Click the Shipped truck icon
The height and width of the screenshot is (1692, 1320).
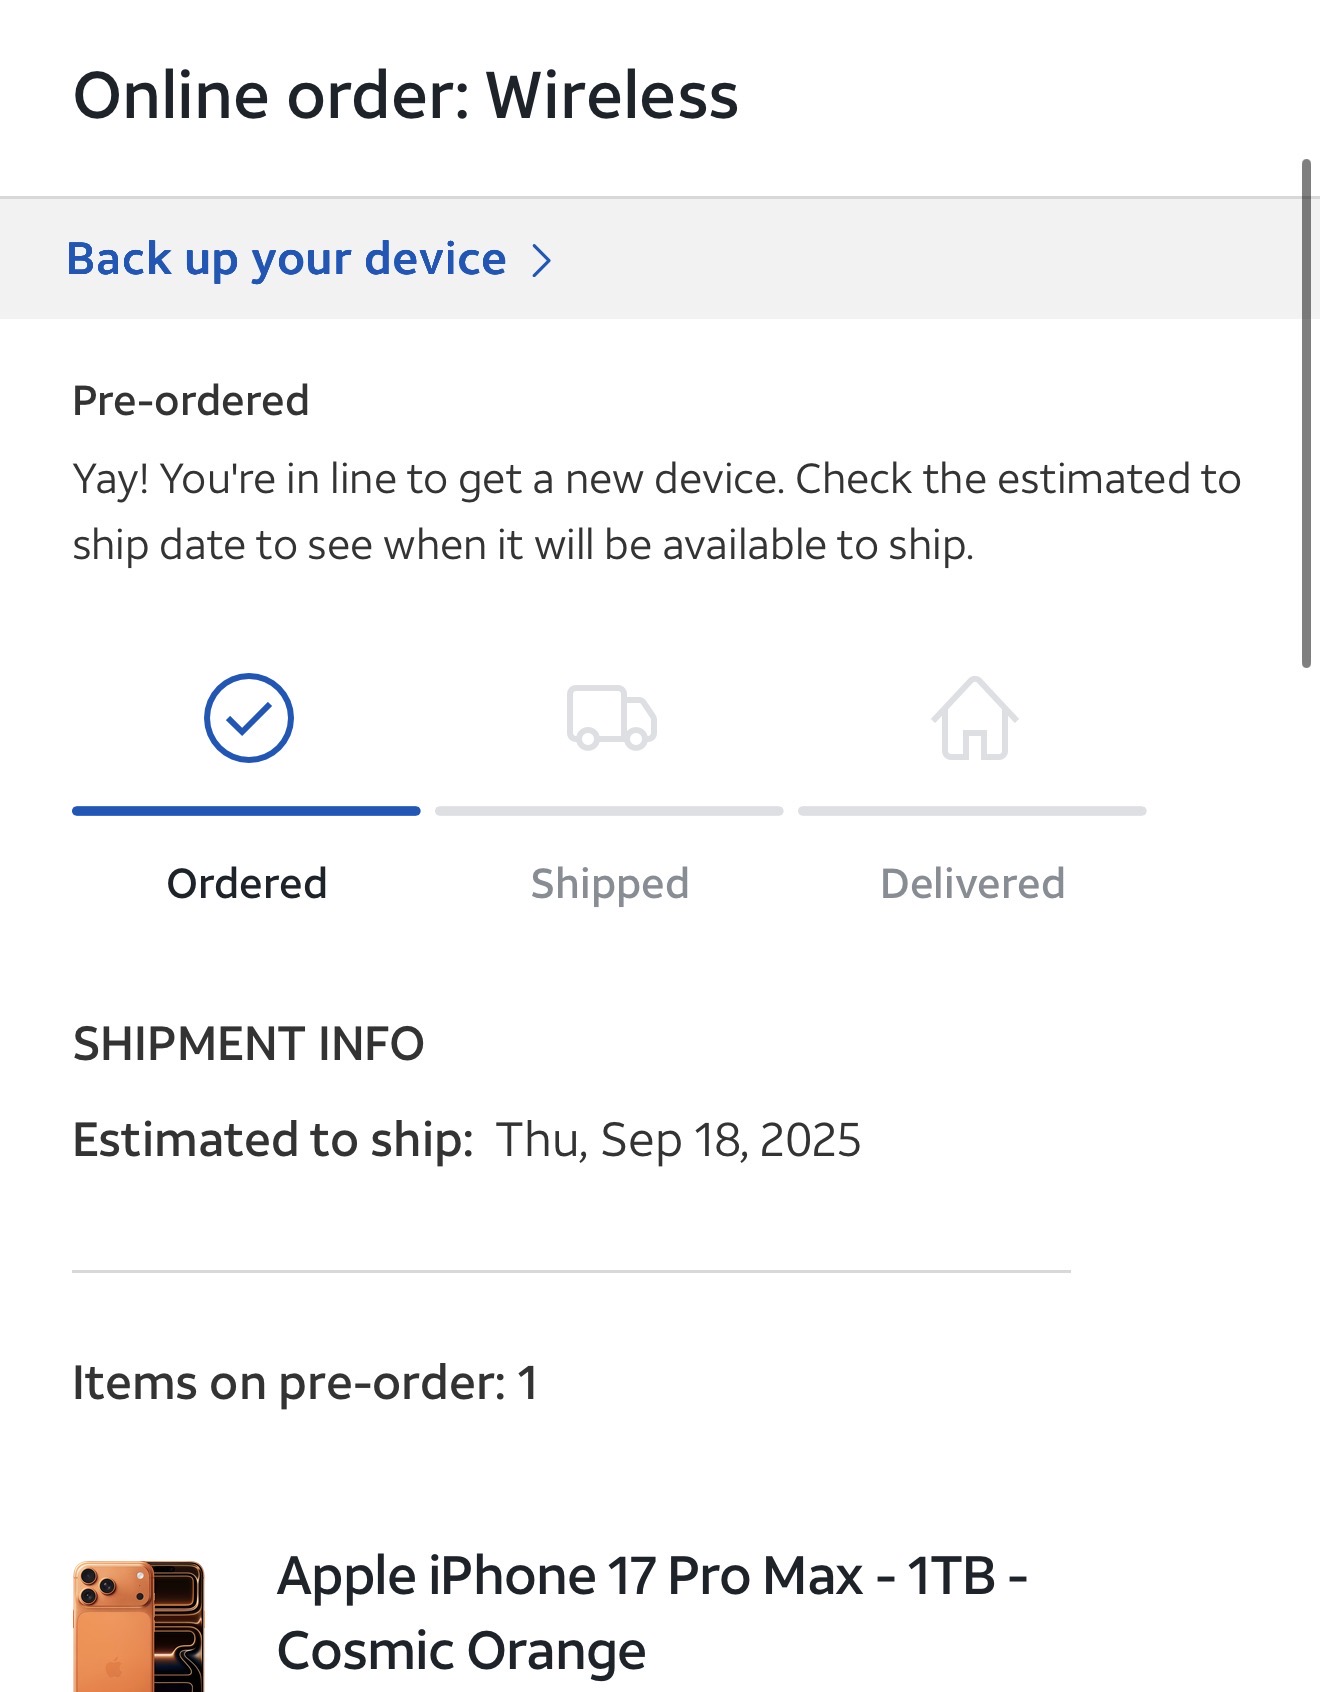[611, 718]
